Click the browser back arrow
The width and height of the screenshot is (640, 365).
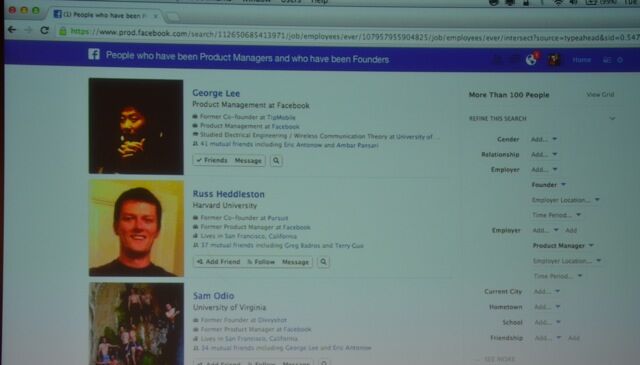(12, 29)
